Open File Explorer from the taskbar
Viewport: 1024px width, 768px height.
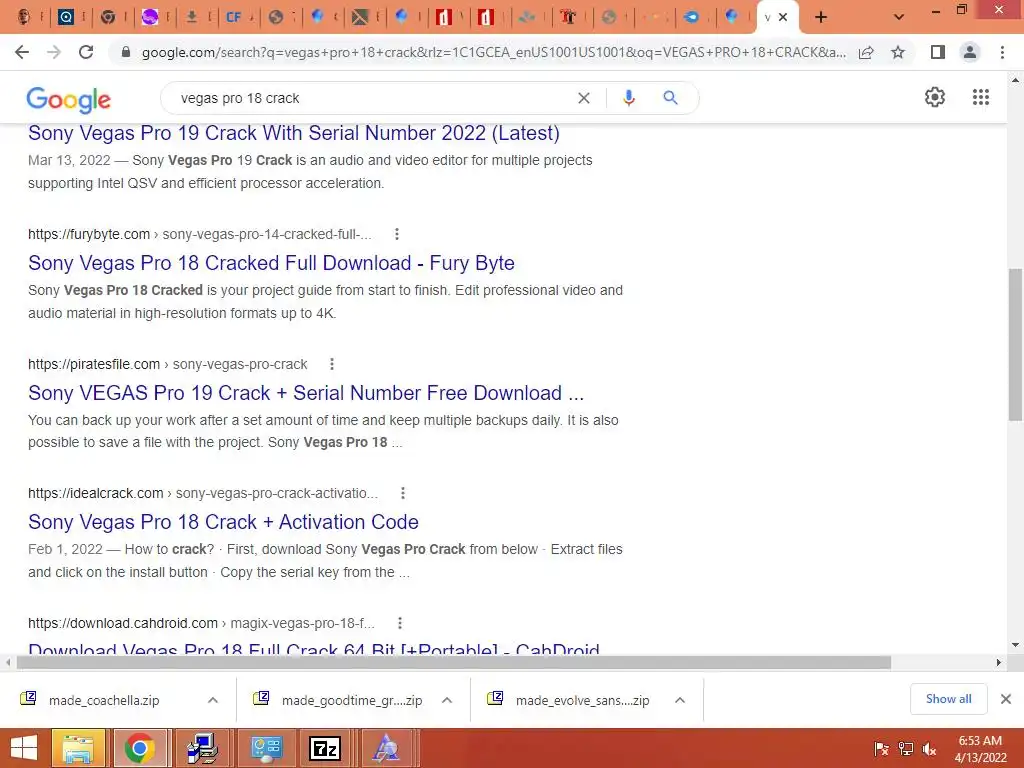click(78, 748)
